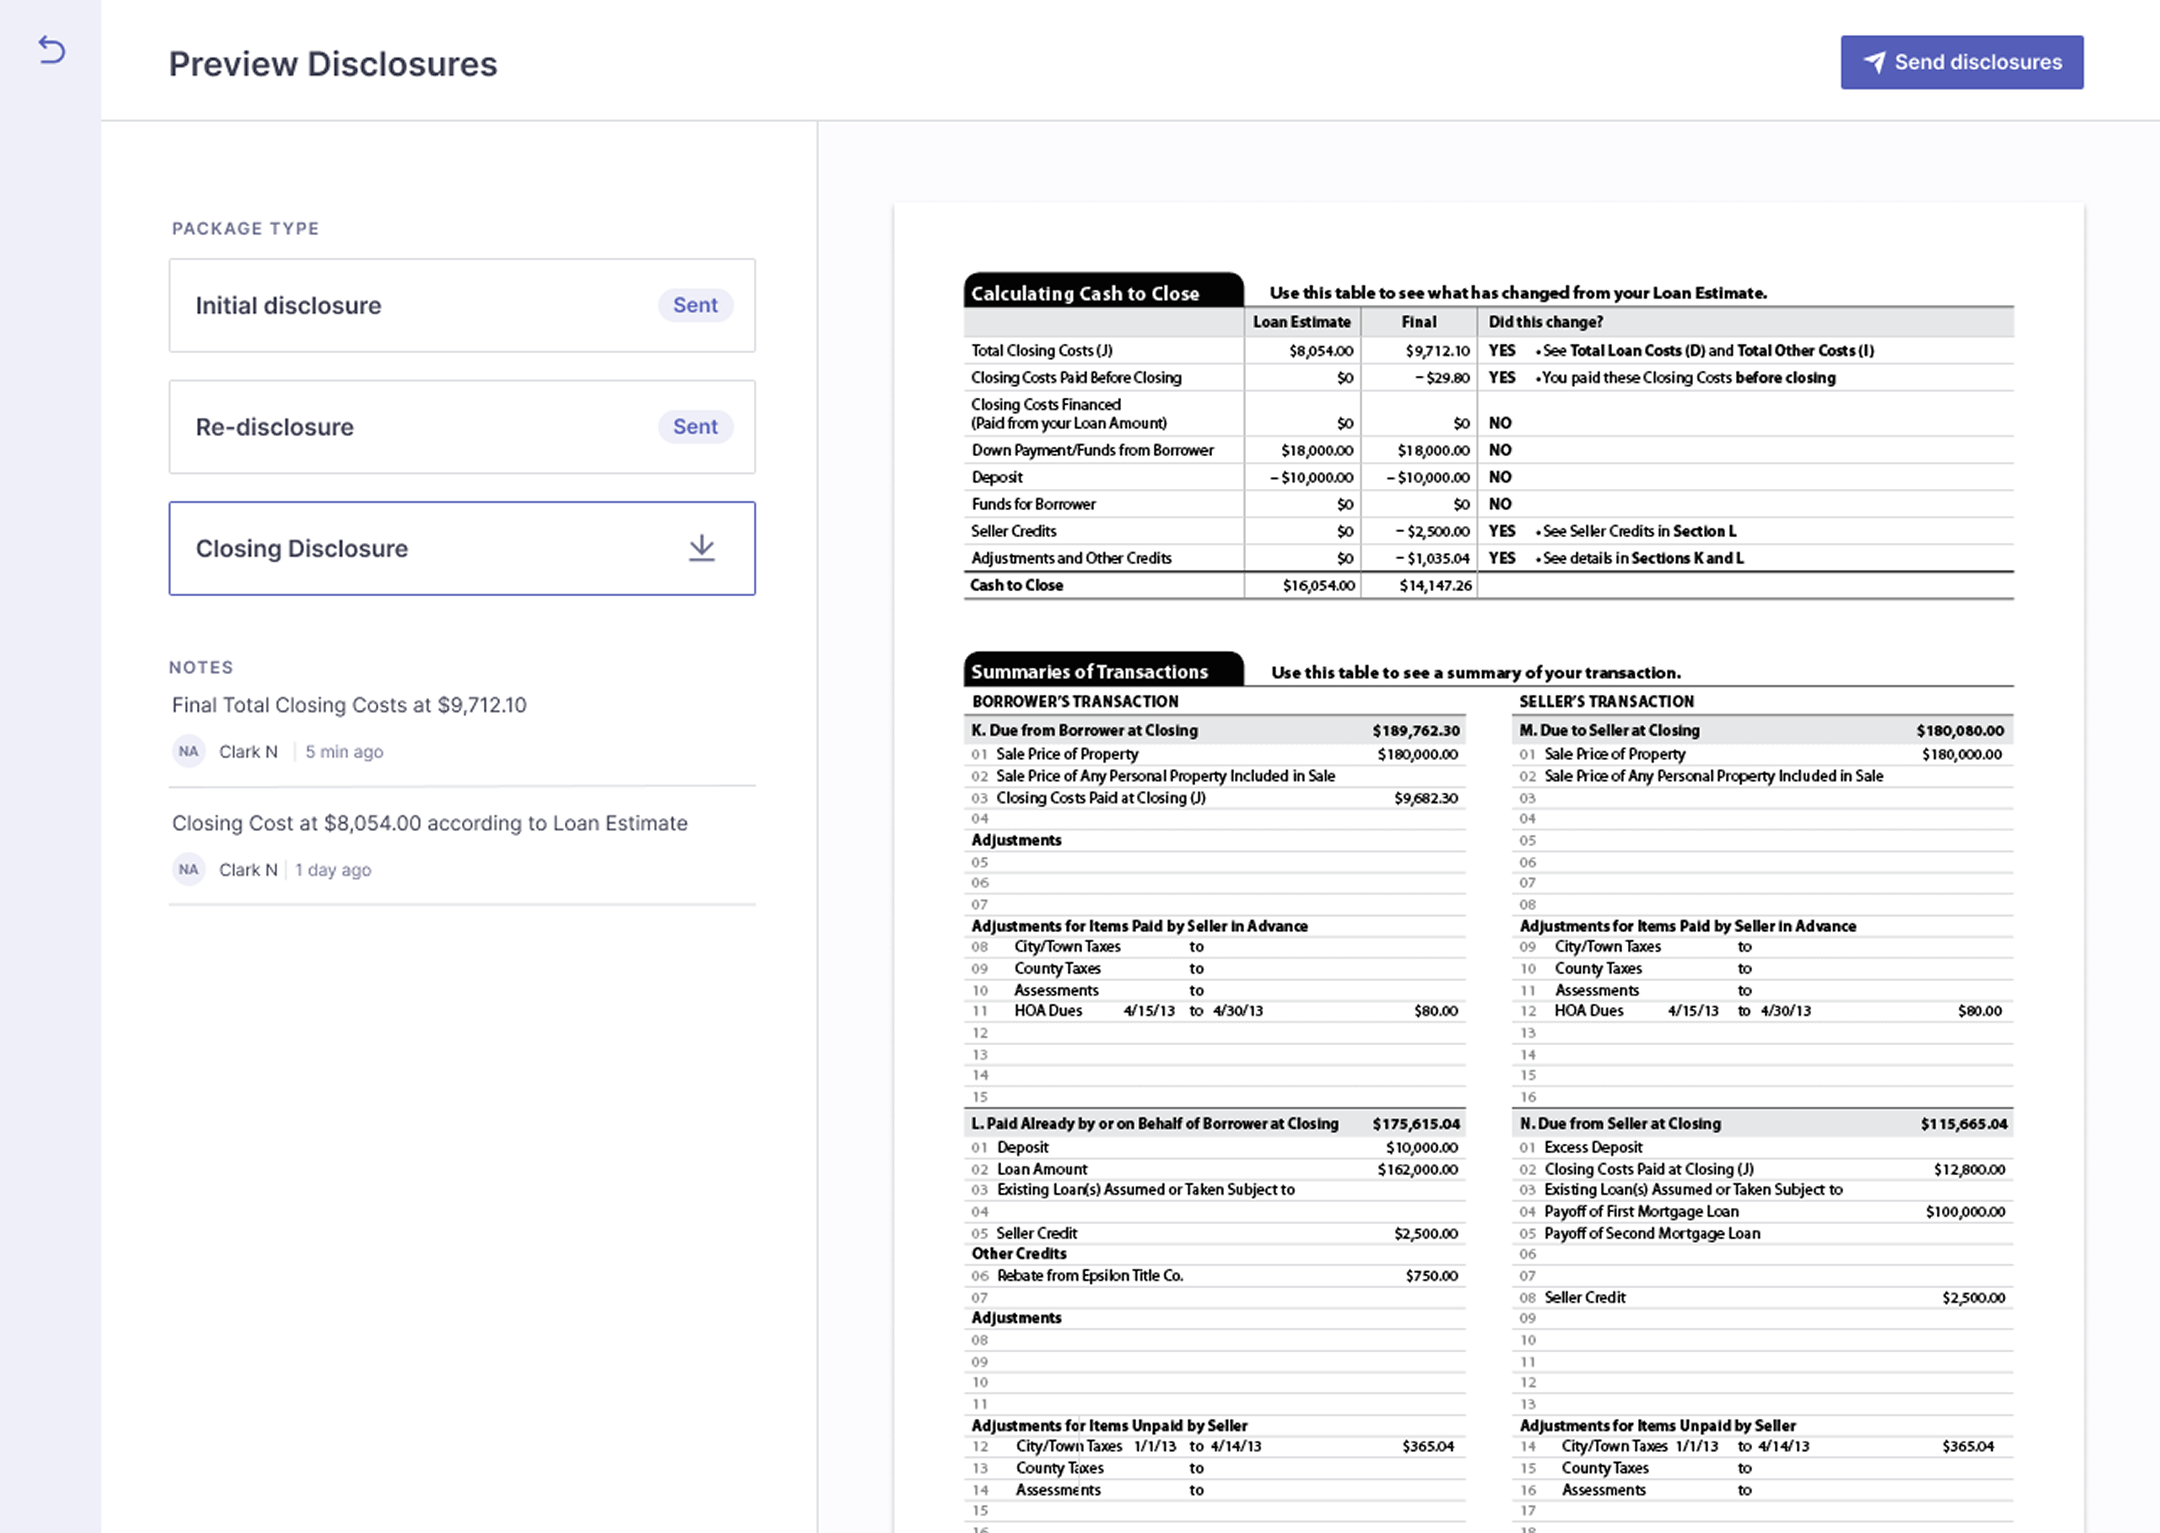Click the borrower's HOA Dues row
The height and width of the screenshot is (1533, 2160).
[x=1215, y=1011]
